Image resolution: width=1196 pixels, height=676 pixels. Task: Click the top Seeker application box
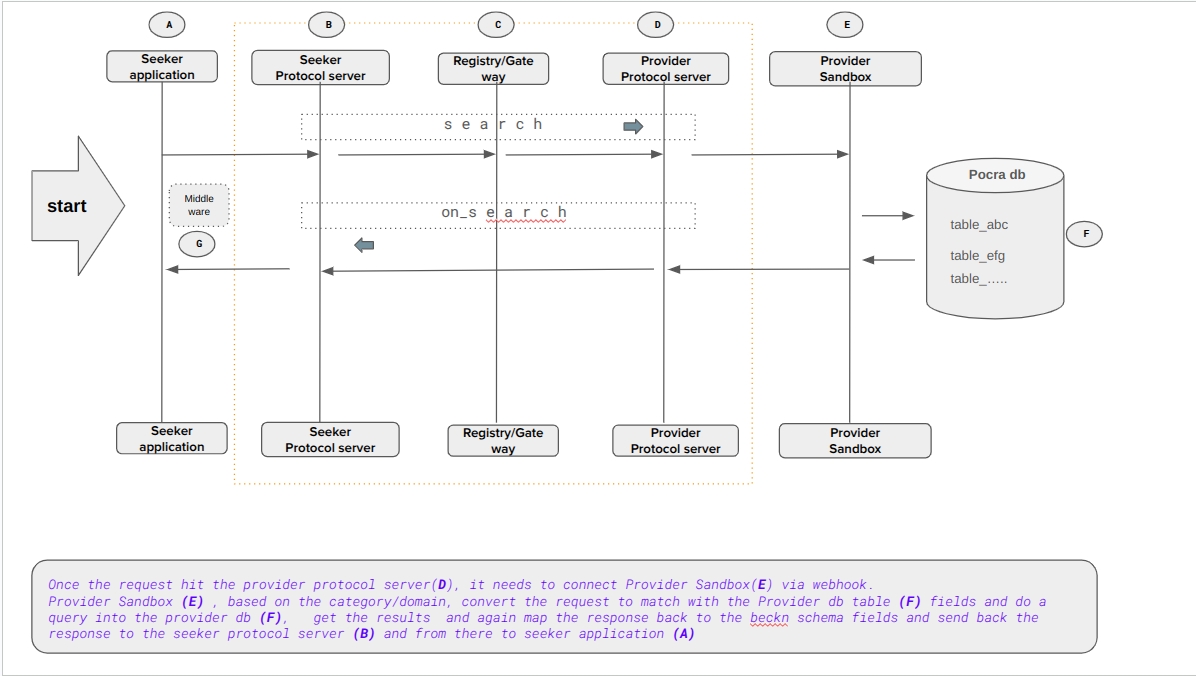click(x=162, y=67)
